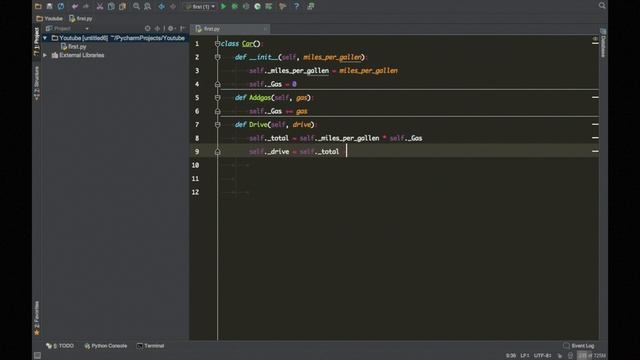Viewport: 640px width, 360px height.
Task: Select the Youtube root folder row
Action: coord(115,38)
